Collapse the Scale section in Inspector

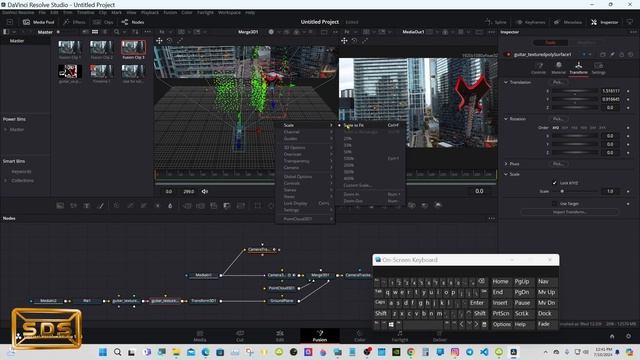pyautogui.click(x=506, y=174)
